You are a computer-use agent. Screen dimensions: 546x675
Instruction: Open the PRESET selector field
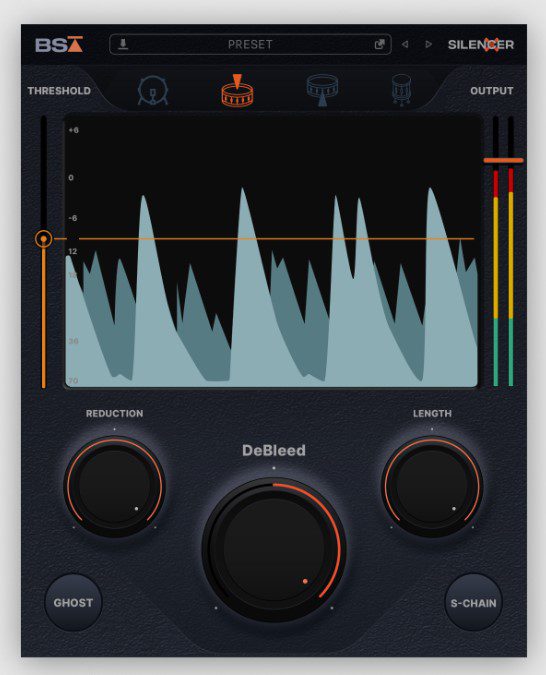(x=250, y=44)
